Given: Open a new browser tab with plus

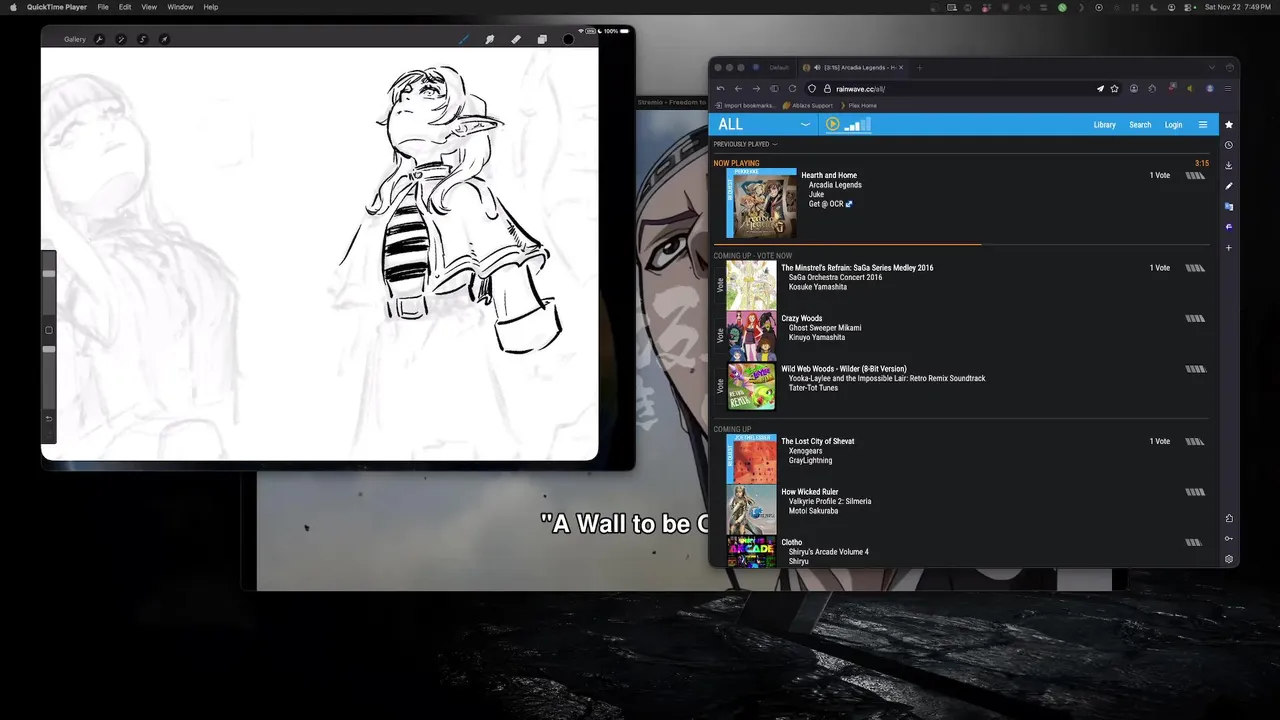Looking at the screenshot, I should point(919,68).
